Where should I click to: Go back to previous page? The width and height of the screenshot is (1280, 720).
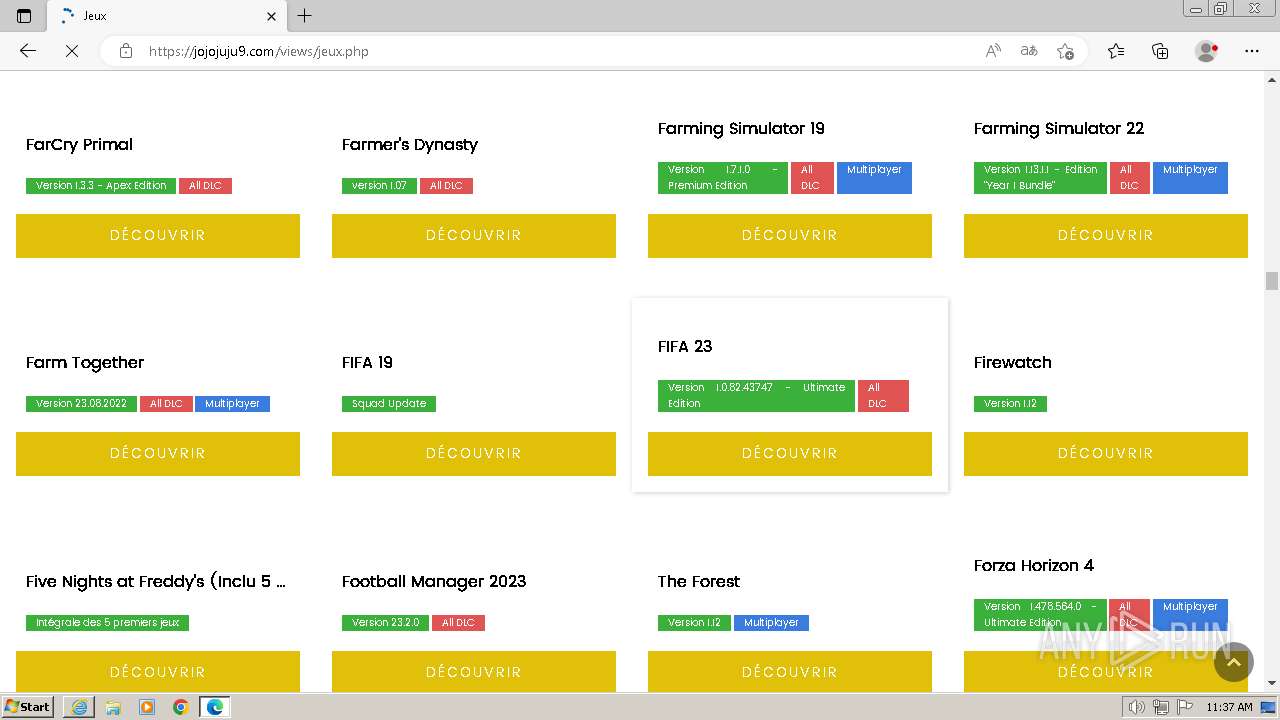28,51
